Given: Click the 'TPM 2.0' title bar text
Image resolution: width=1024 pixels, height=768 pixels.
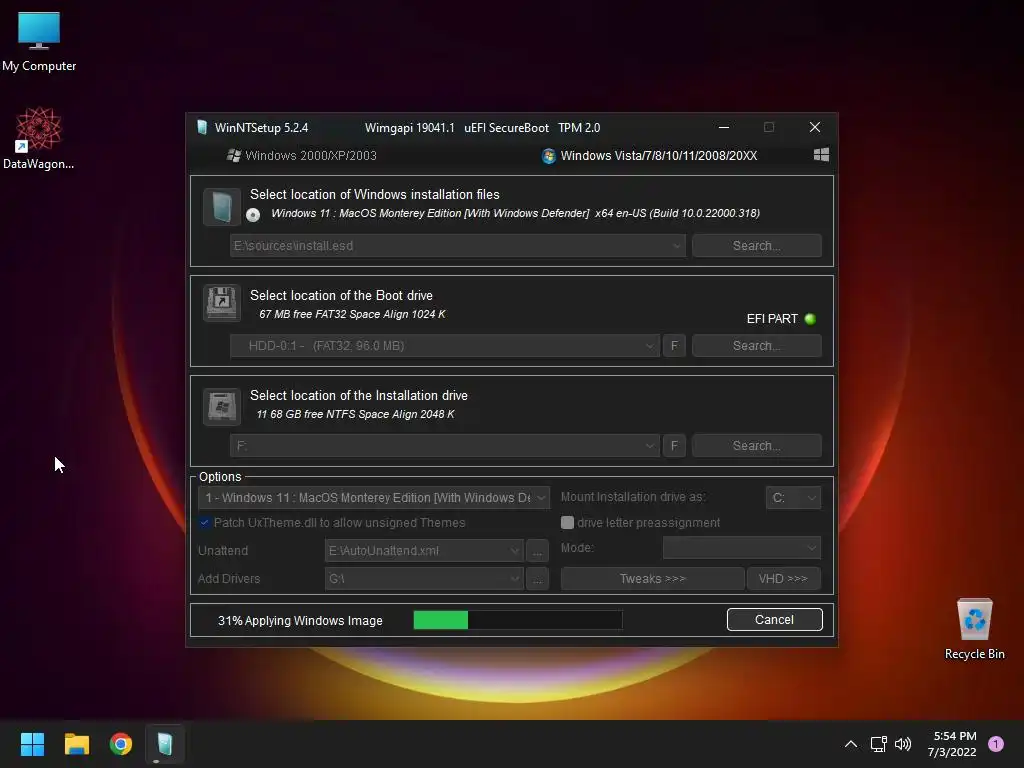Looking at the screenshot, I should coord(579,128).
